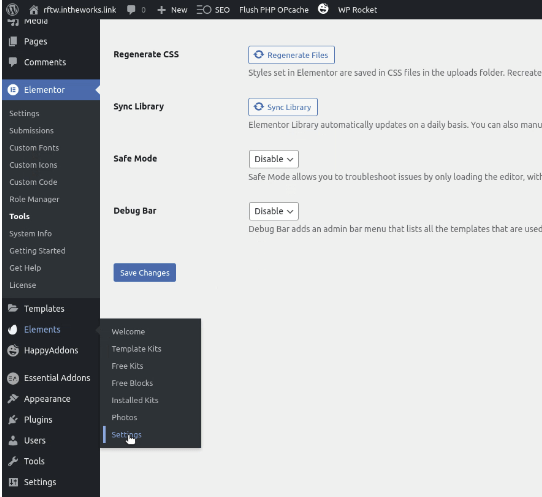Click the Plugins plug icon

[13, 420]
